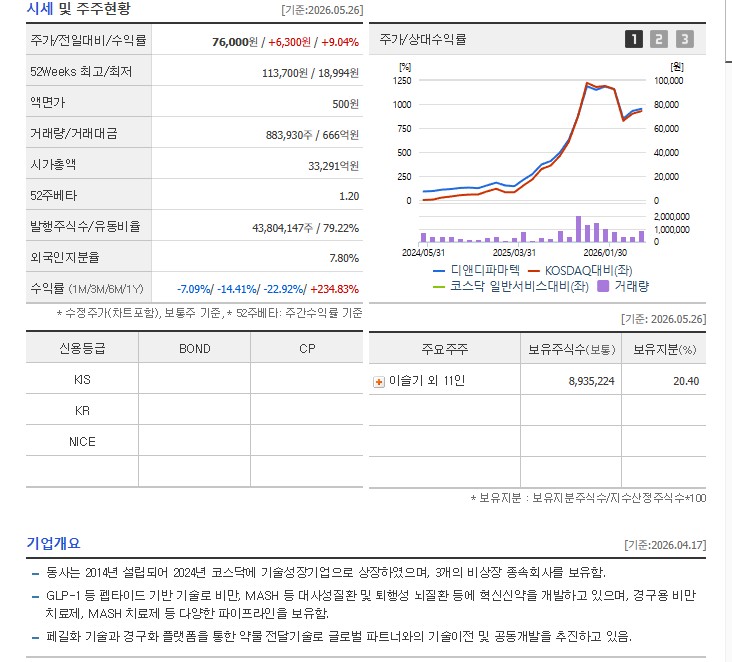This screenshot has height=662, width=732.
Task: Expand 이슬기 외 11인 shareholder row
Action: (379, 382)
